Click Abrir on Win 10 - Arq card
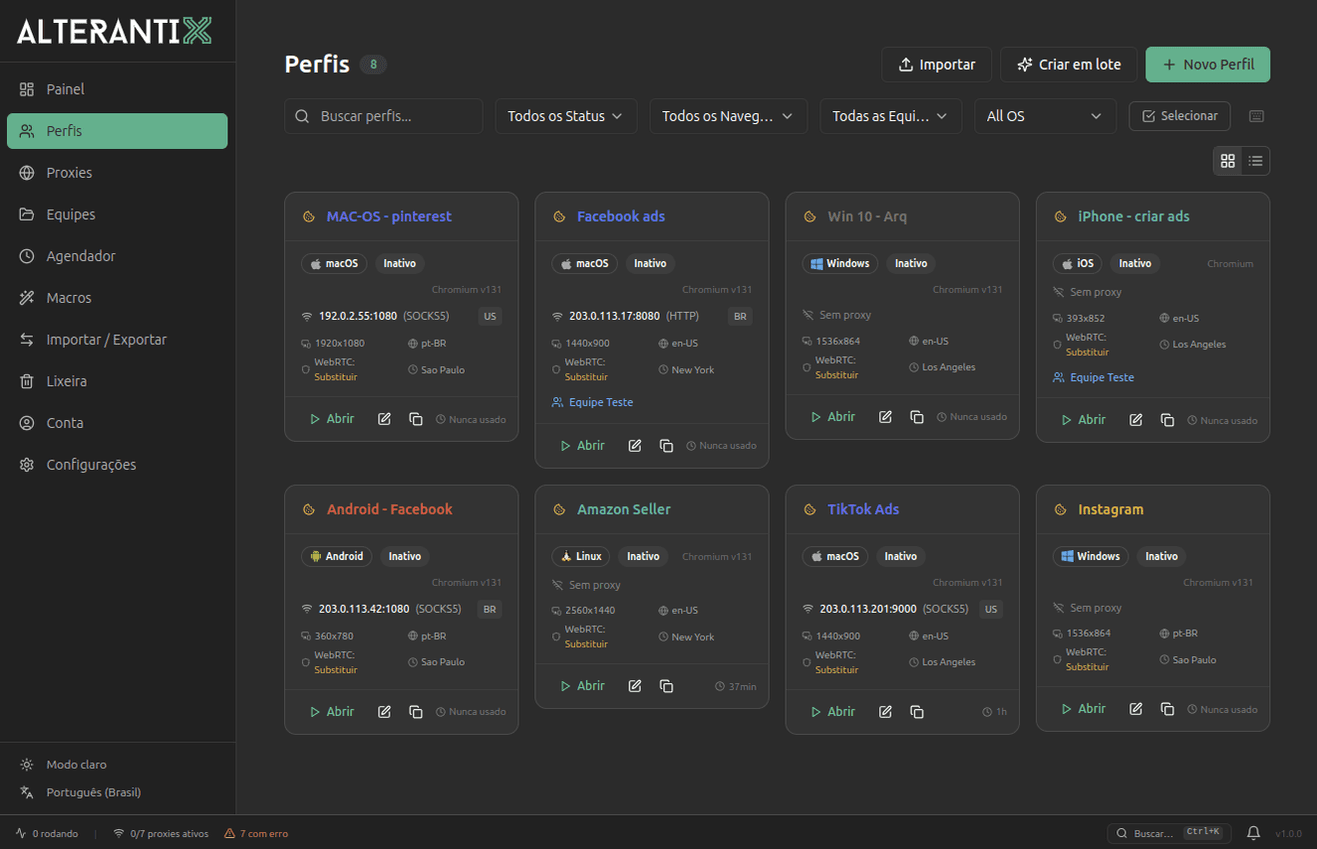This screenshot has height=849, width=1317. (833, 416)
